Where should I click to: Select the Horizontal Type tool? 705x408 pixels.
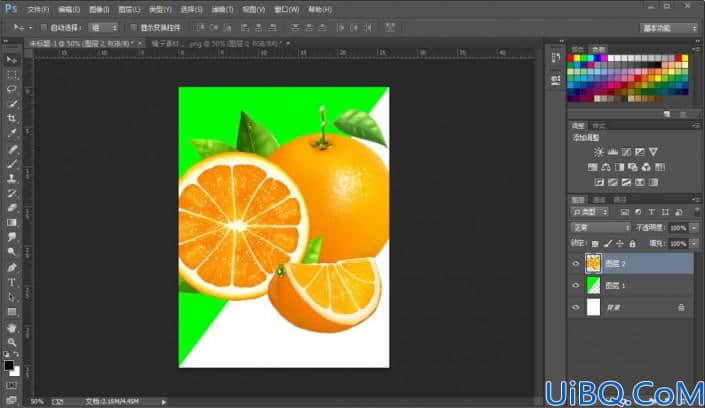pos(12,282)
